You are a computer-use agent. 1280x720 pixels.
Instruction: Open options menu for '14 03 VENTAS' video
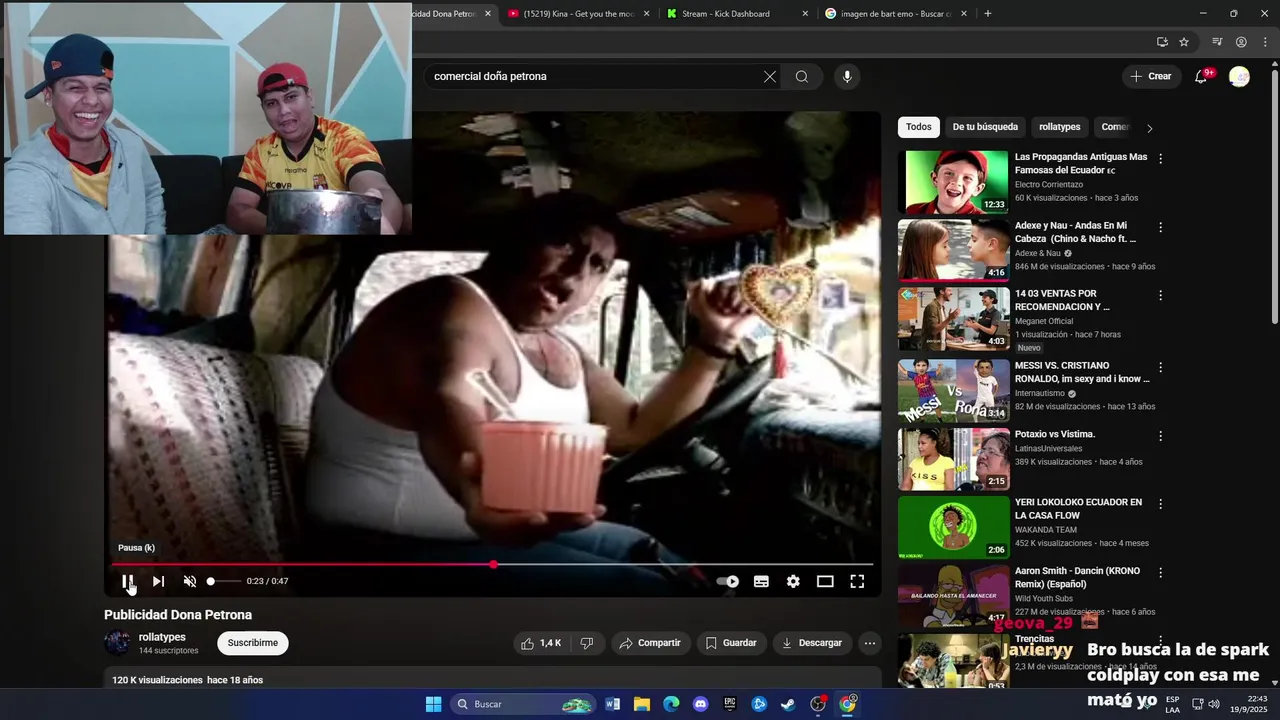coord(1160,295)
